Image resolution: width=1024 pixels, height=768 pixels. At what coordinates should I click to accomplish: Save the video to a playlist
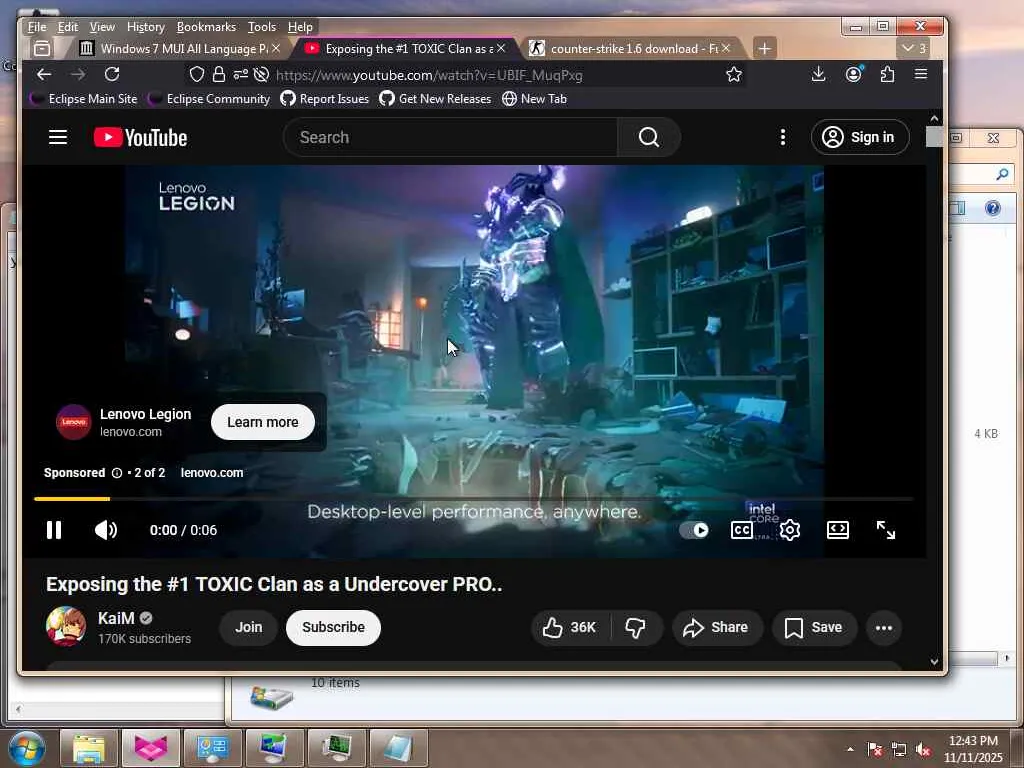(814, 628)
